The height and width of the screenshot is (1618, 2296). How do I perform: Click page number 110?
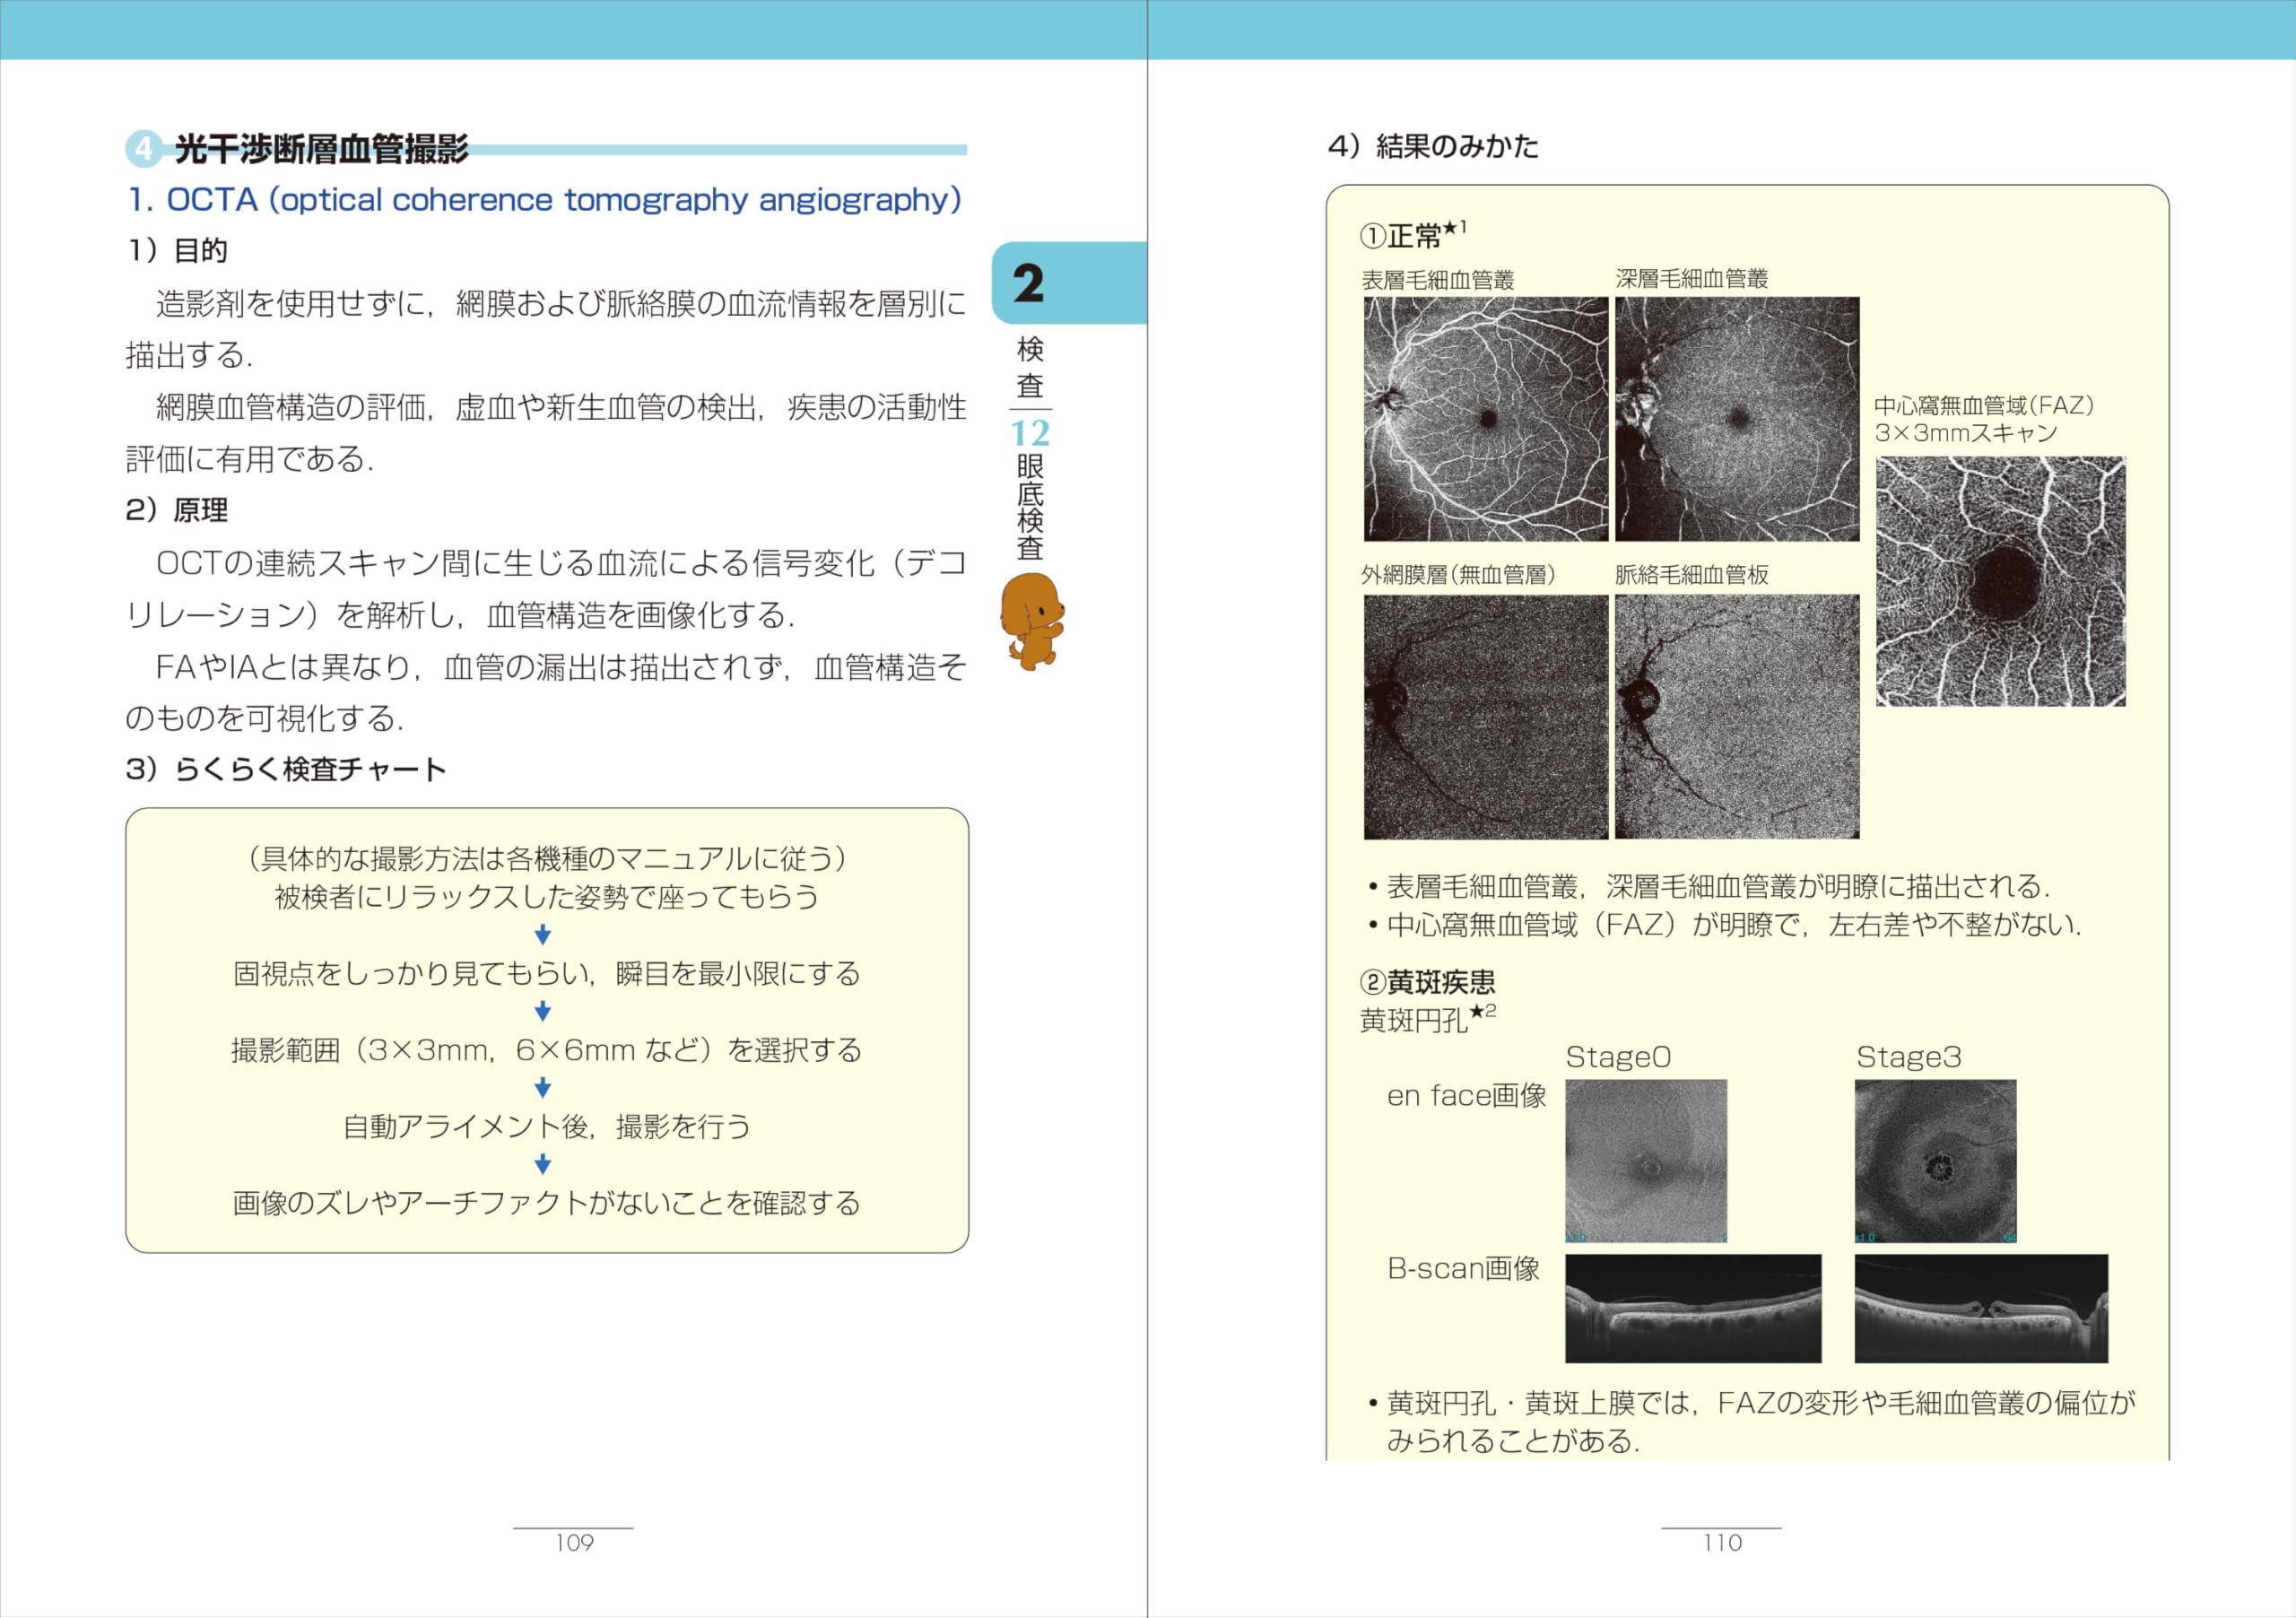point(1722,1543)
